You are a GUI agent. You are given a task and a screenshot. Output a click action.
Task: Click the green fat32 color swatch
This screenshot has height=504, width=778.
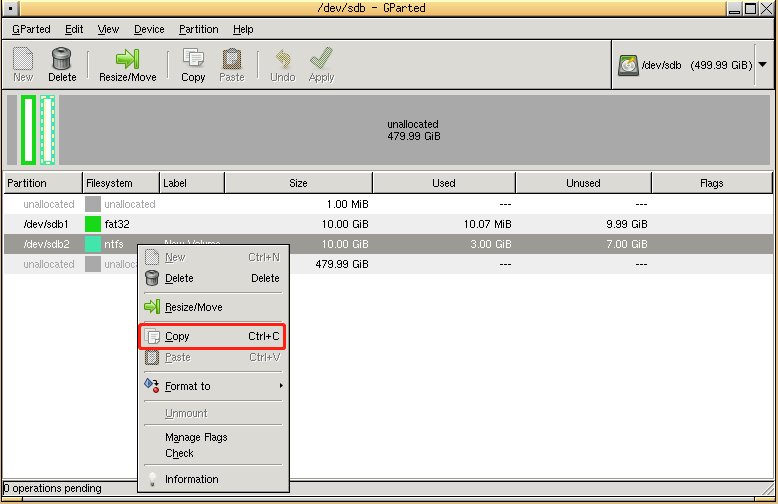click(x=93, y=224)
